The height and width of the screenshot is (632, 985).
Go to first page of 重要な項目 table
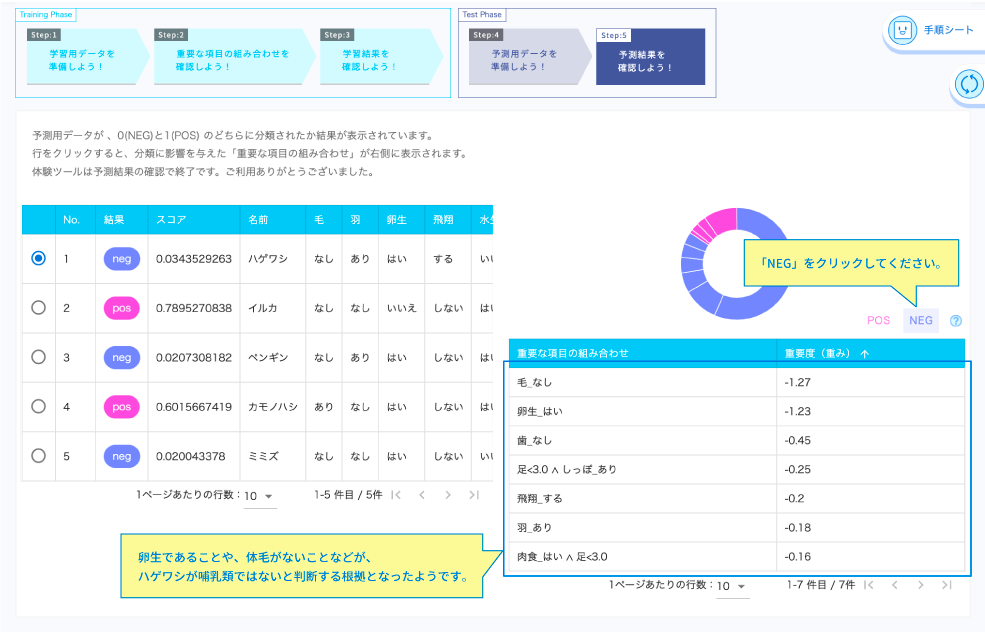(869, 585)
